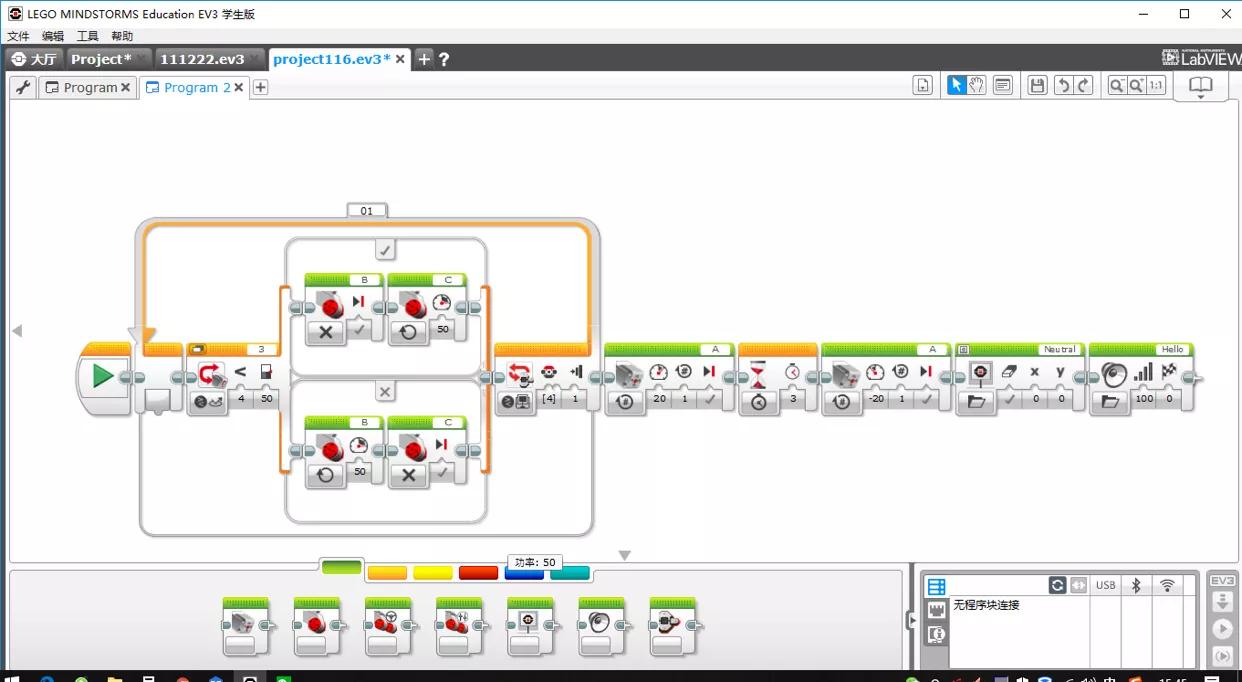Set power value 50 on lower motor B
1242x682 pixels.
point(359,471)
